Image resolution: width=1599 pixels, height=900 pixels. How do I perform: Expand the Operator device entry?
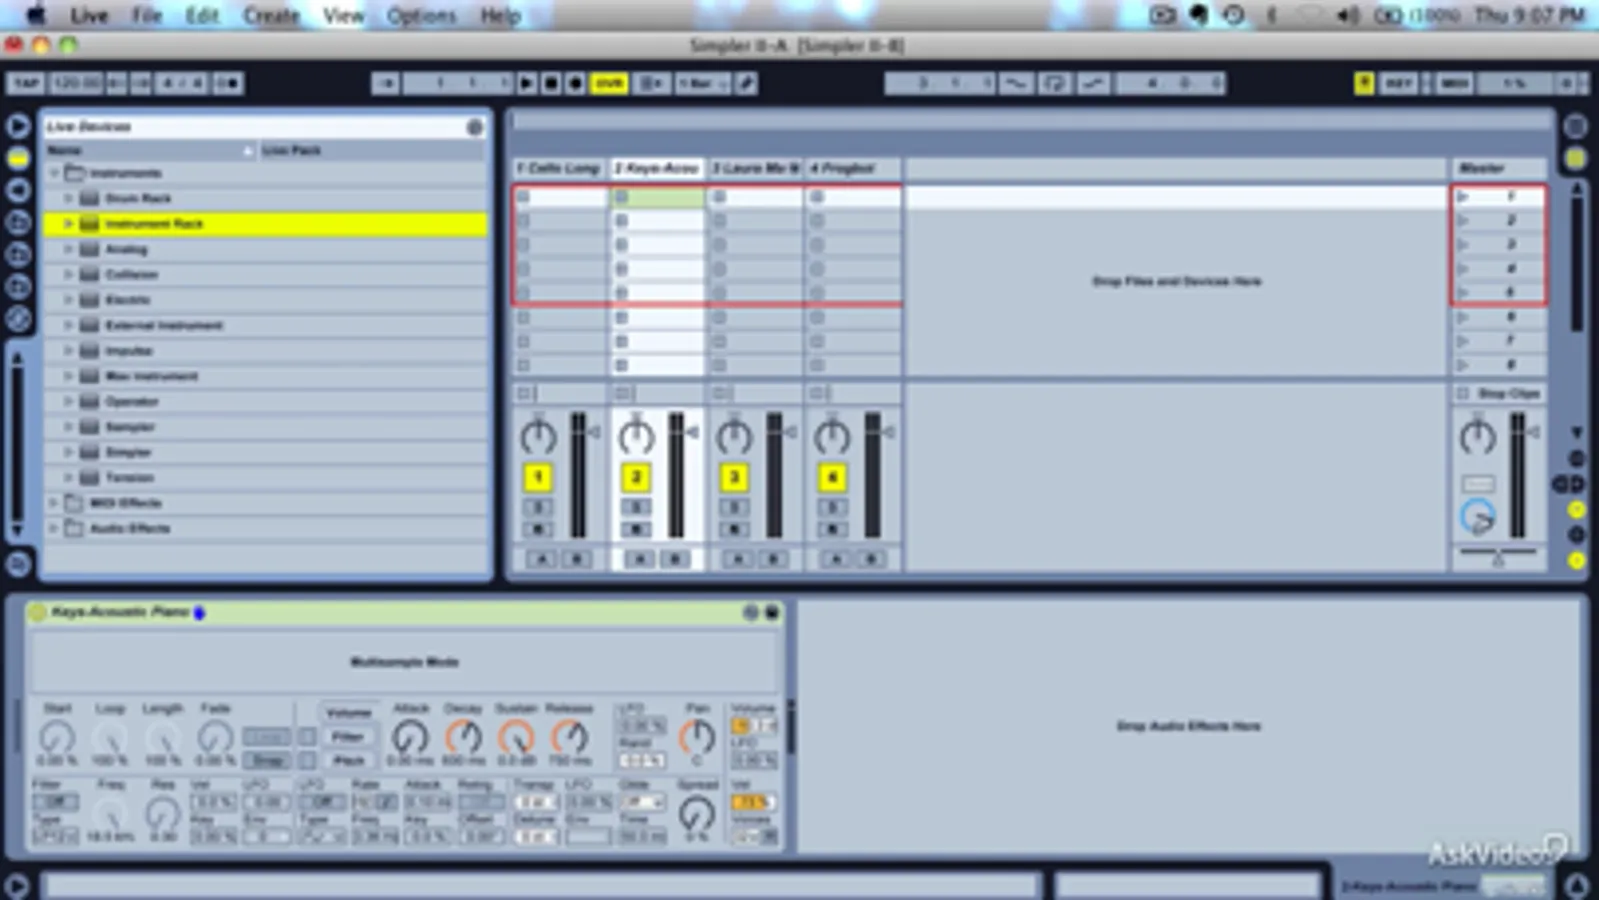[68, 401]
